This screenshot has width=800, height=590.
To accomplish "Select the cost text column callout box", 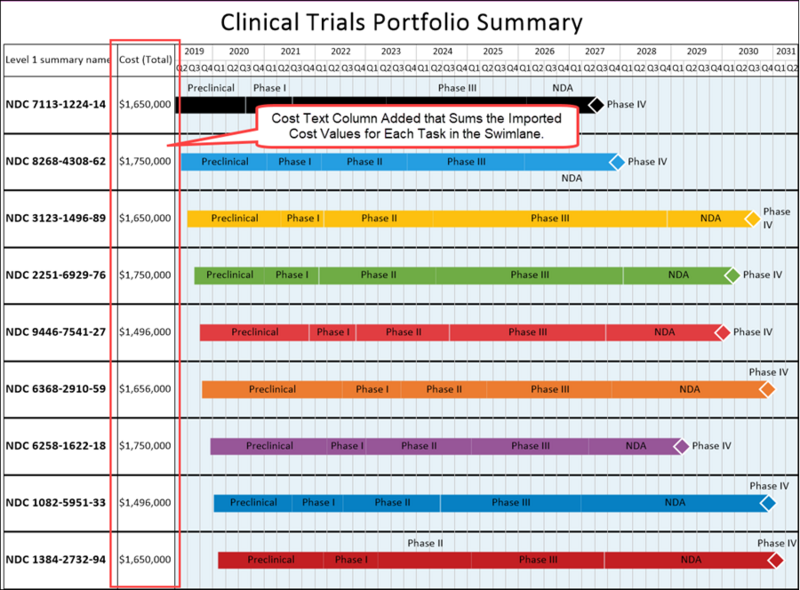I will 416,127.
